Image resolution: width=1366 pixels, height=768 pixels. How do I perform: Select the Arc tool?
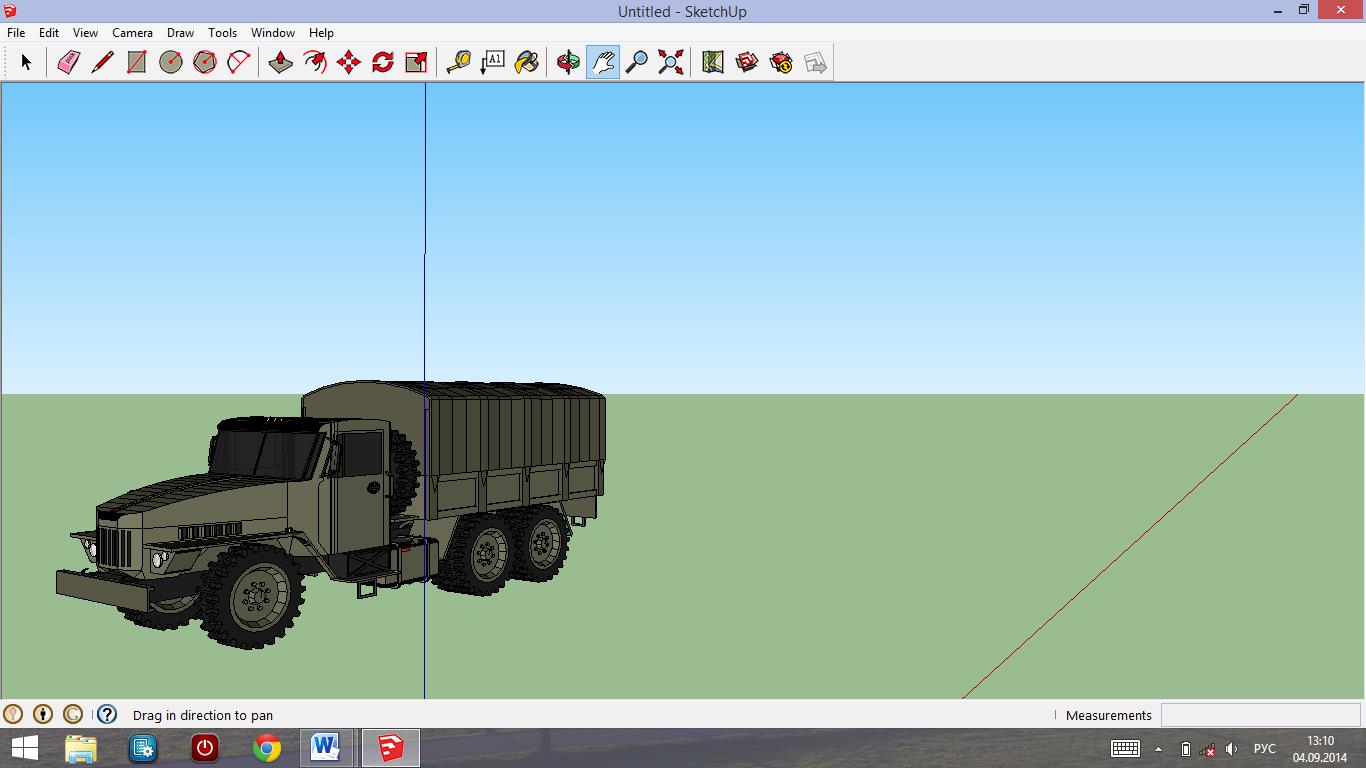[239, 62]
